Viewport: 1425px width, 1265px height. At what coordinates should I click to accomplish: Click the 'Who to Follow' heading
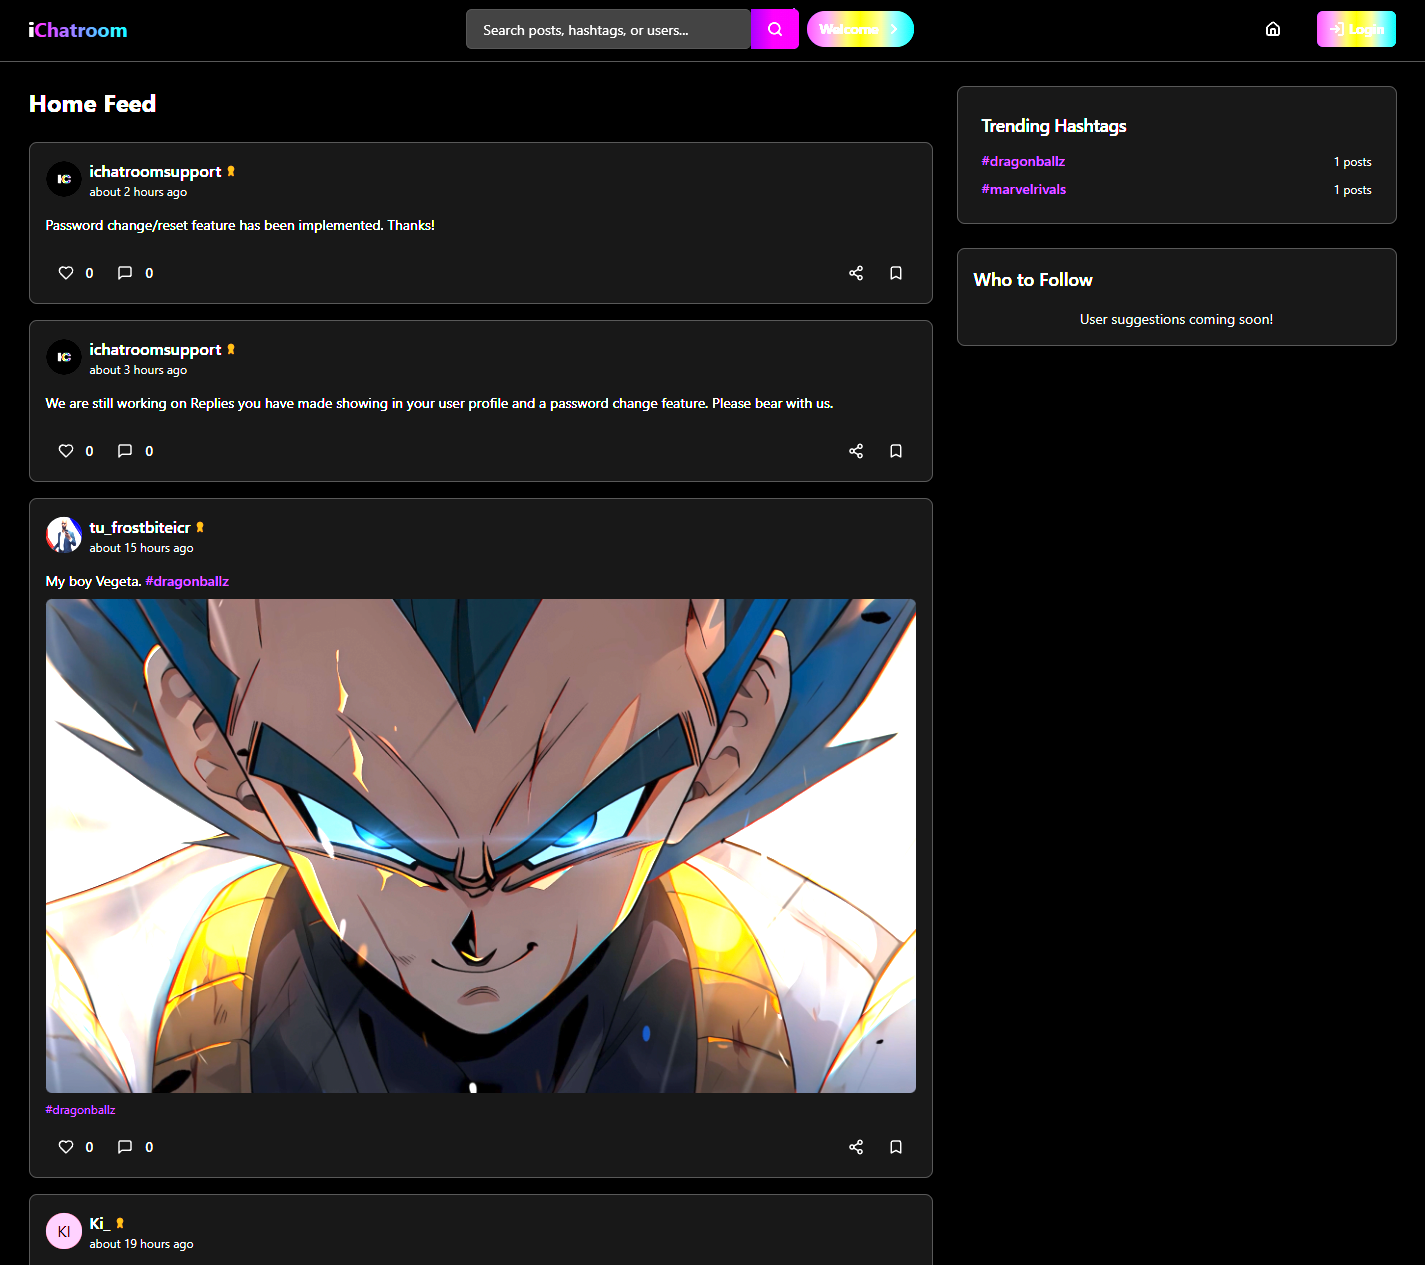tap(1033, 280)
